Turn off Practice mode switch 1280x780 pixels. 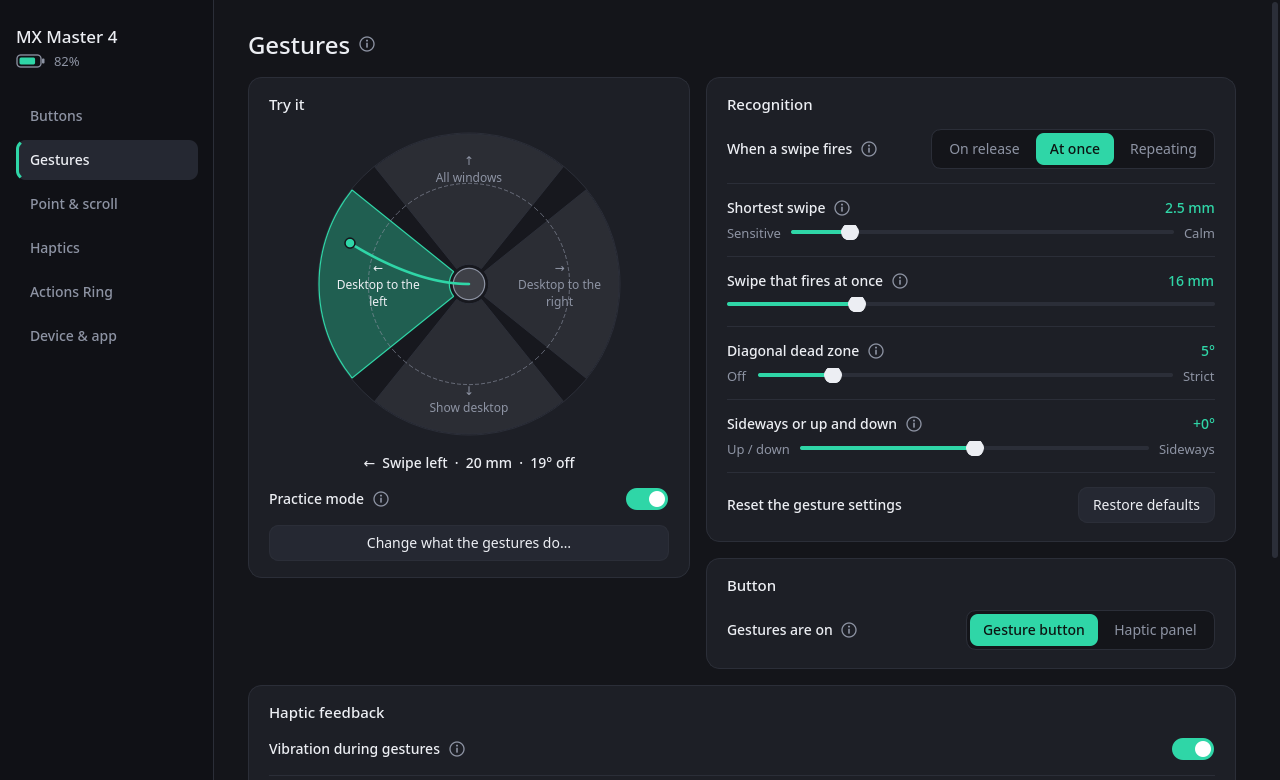pyautogui.click(x=647, y=499)
